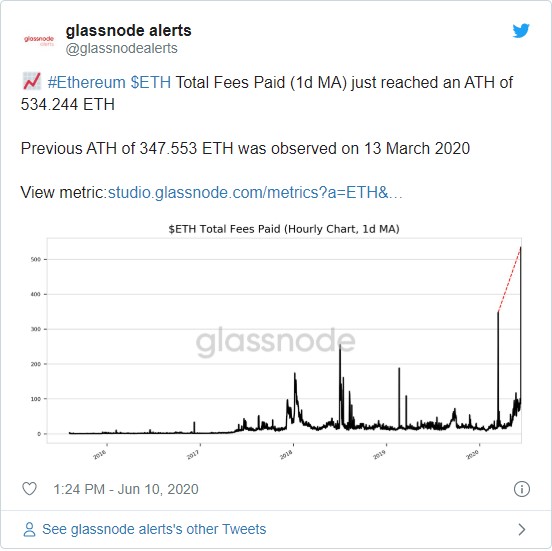The image size is (552, 551).
Task: Follow the studio.glassnode.com metrics link
Action: click(255, 193)
